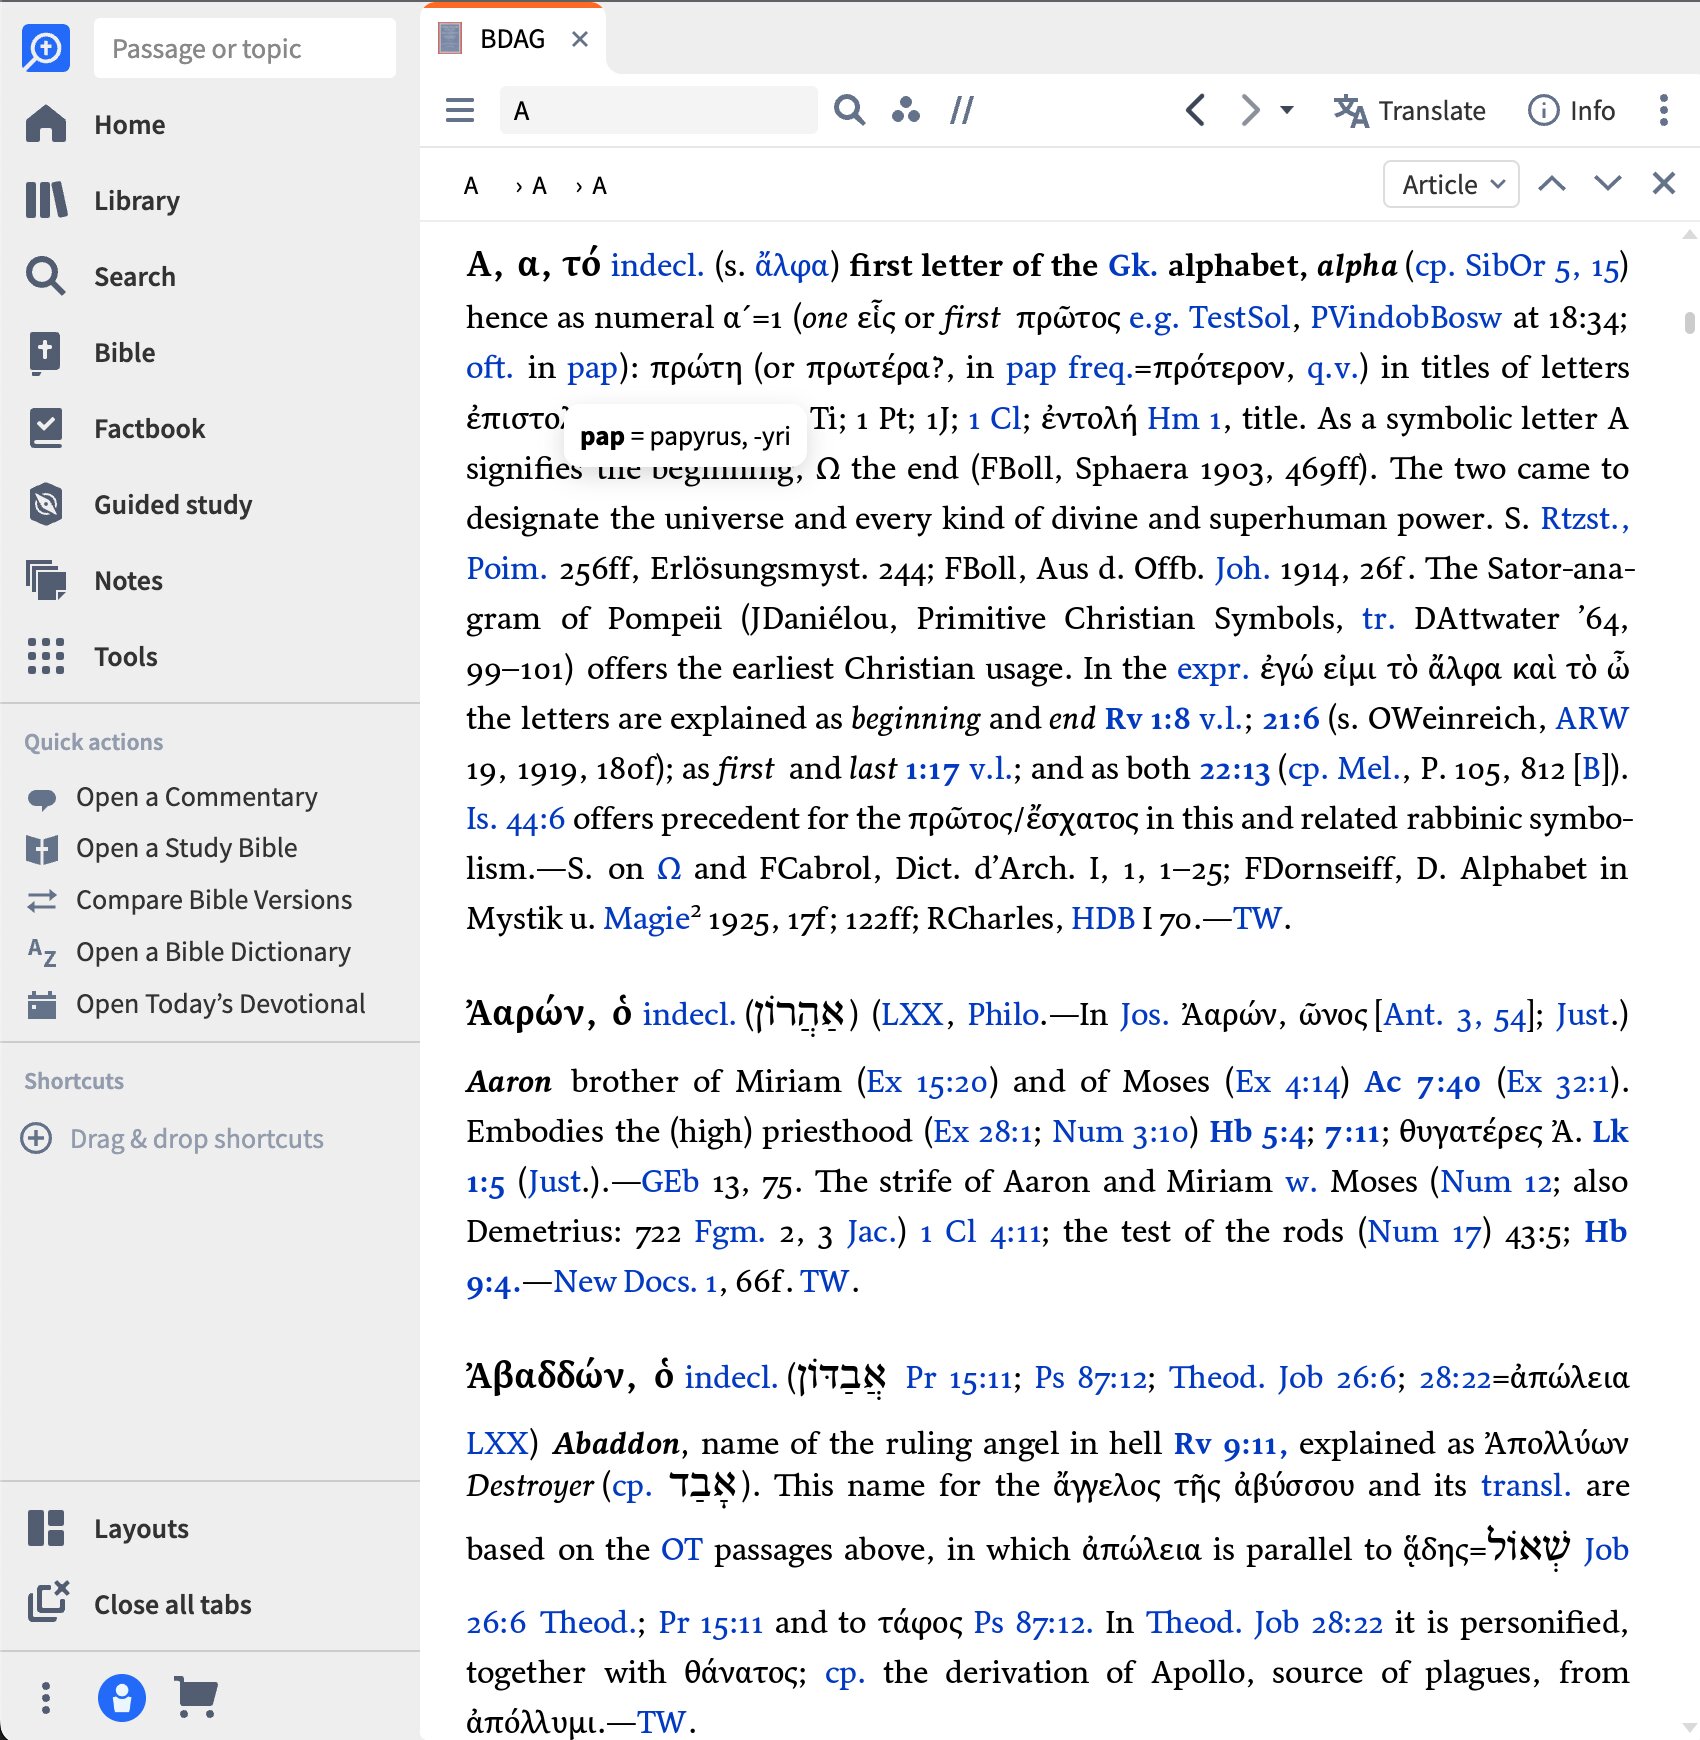Click the third breadcrumb › A
This screenshot has width=1700, height=1740.
click(591, 186)
